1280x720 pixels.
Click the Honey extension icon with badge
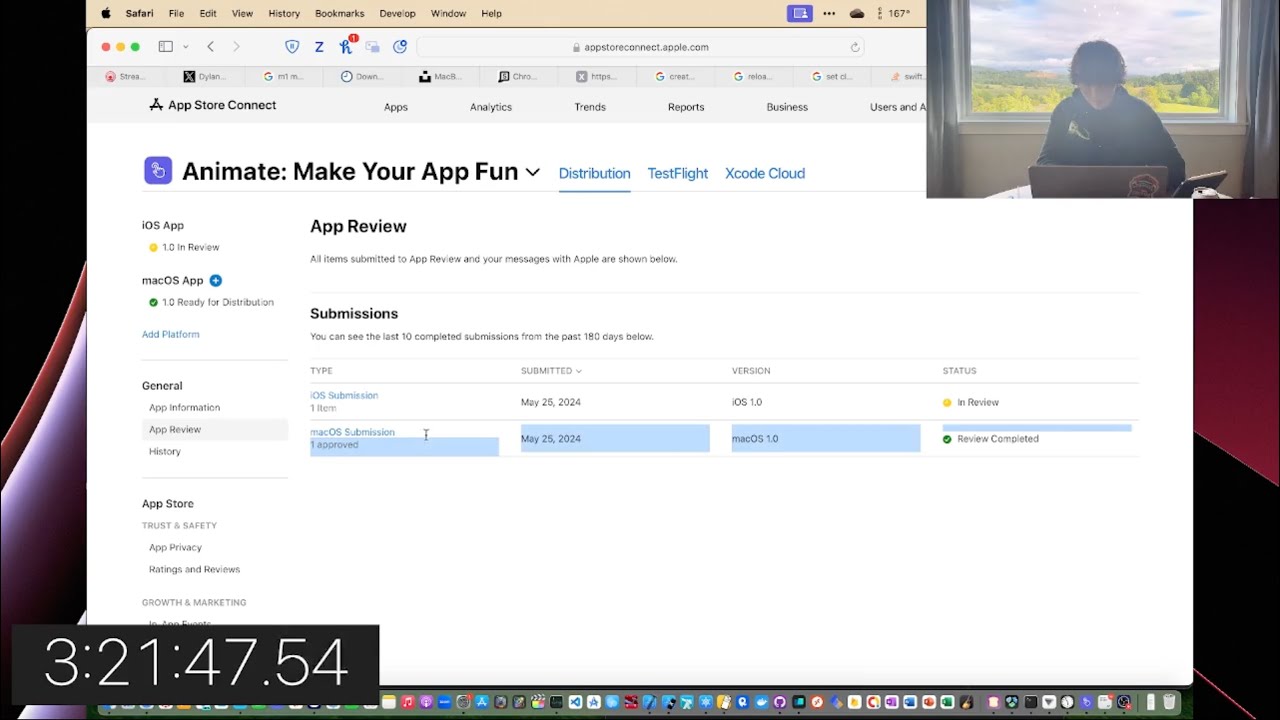[346, 47]
